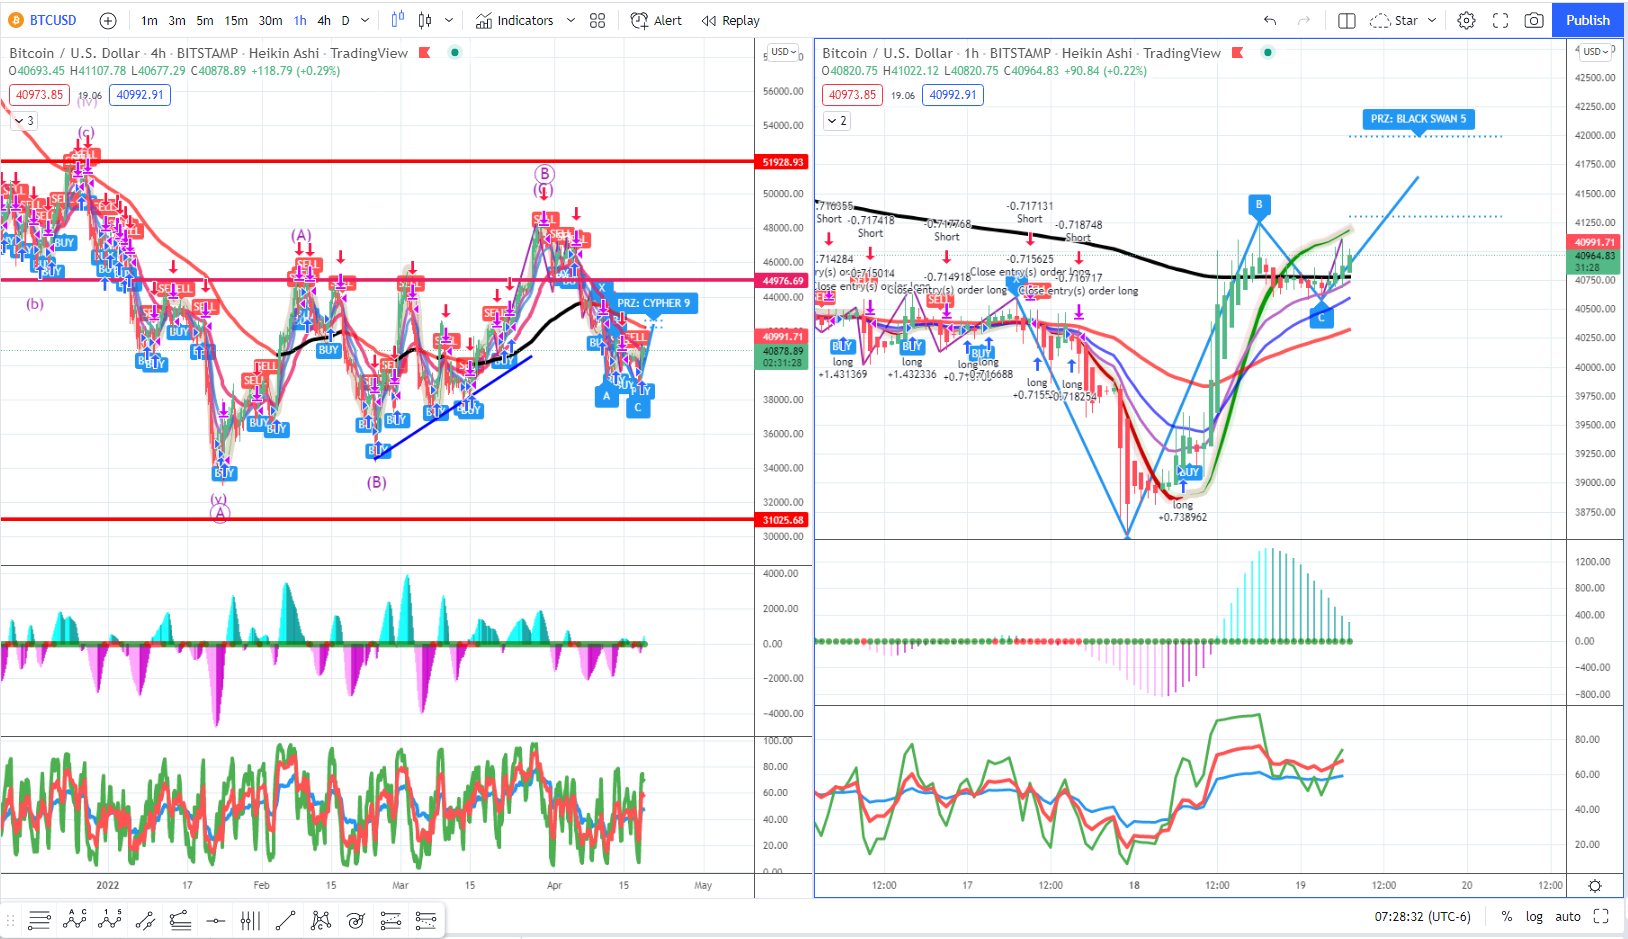This screenshot has width=1628, height=939.
Task: Open timeframe dropdown arrow after D
Action: point(365,20)
